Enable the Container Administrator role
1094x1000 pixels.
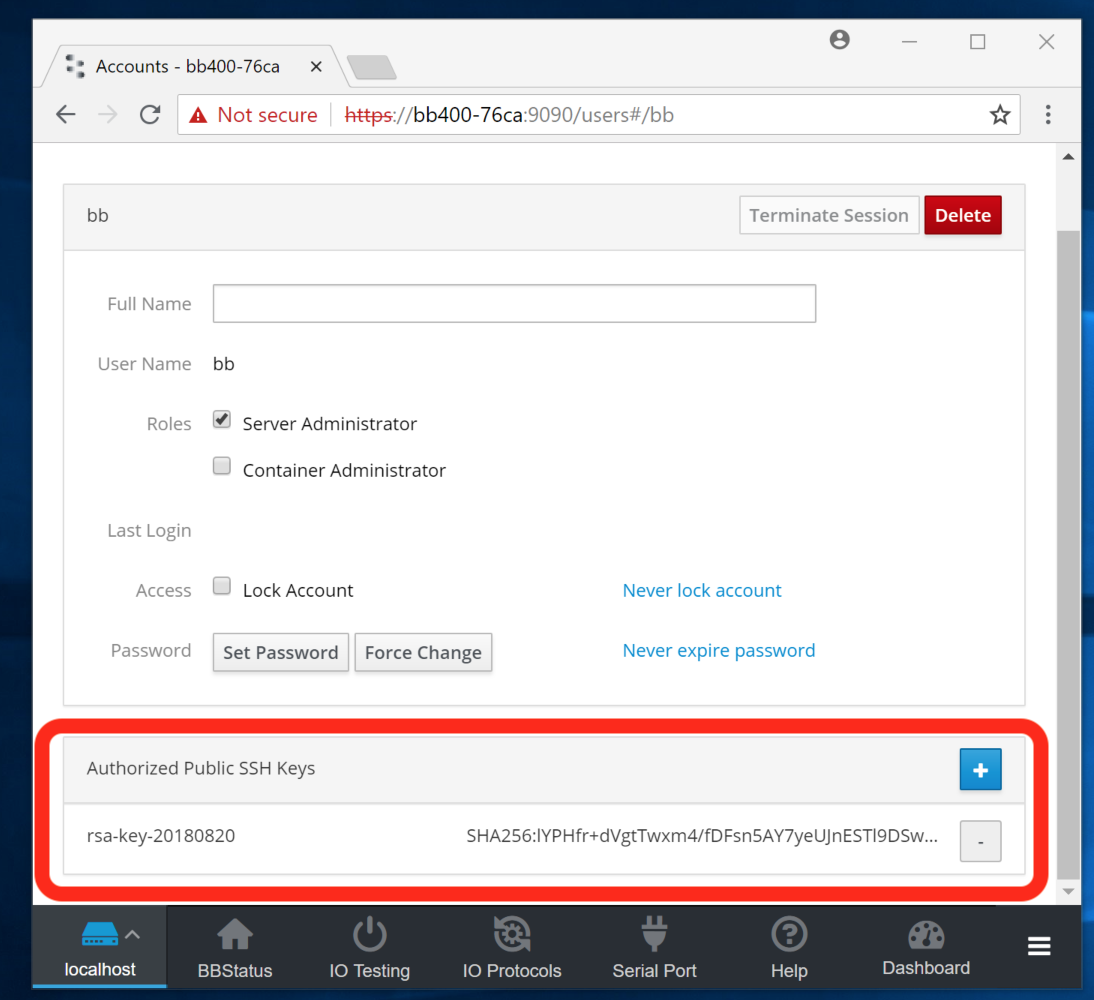(222, 467)
